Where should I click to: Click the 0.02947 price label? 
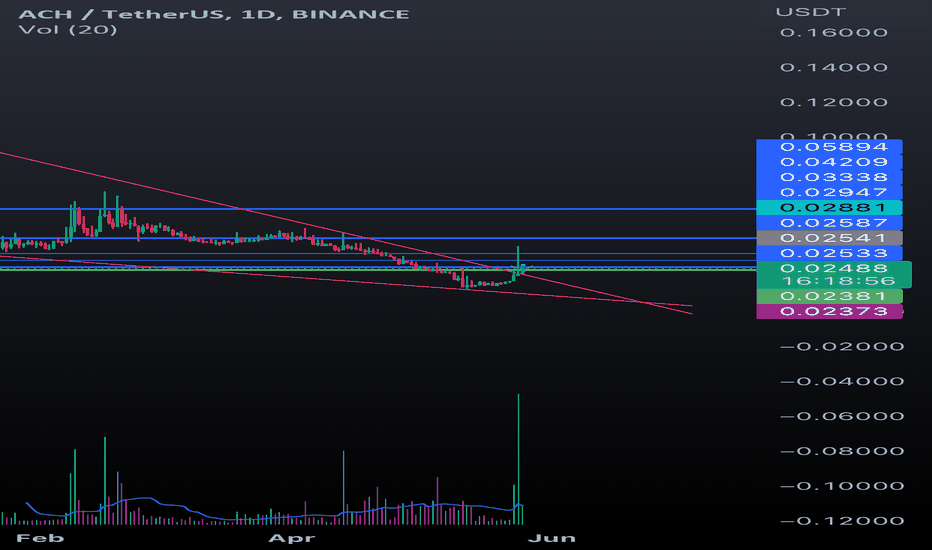click(x=829, y=193)
